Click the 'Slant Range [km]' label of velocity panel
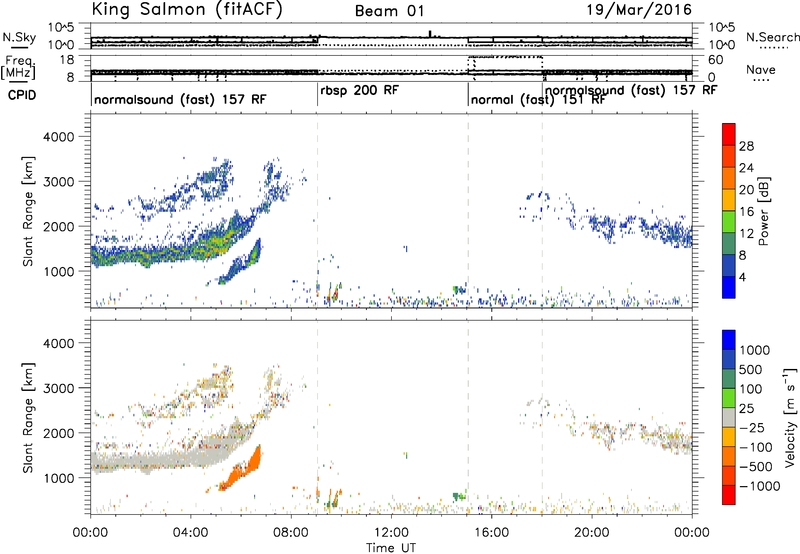Image resolution: width=800 pixels, height=554 pixels. [28, 417]
